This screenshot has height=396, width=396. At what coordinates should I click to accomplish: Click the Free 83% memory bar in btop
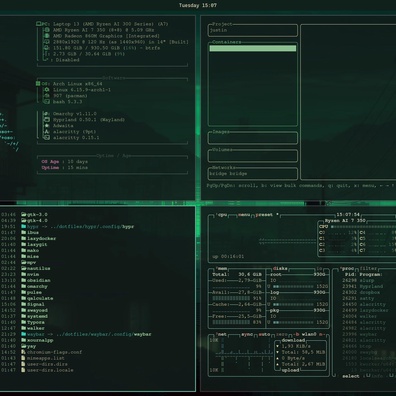point(232,322)
